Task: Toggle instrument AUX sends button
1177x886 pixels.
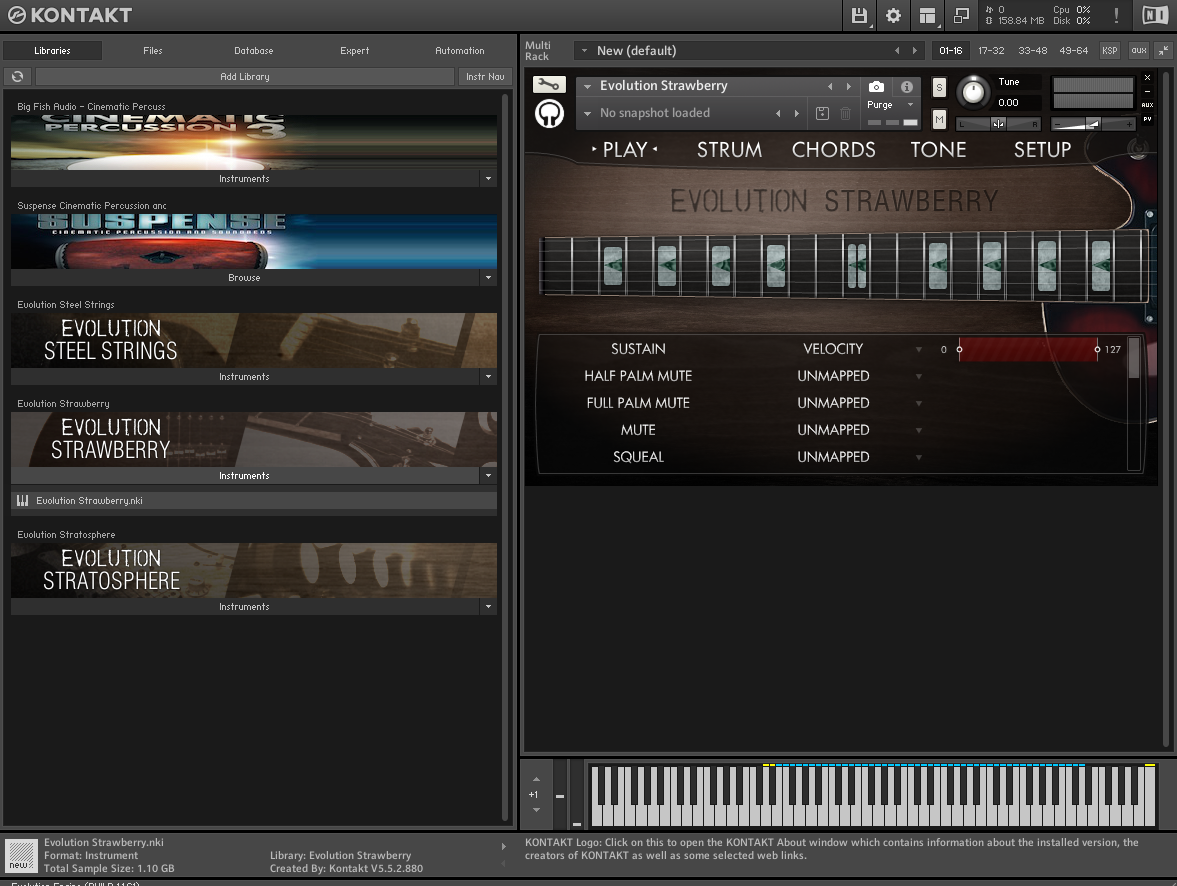Action: 1147,105
